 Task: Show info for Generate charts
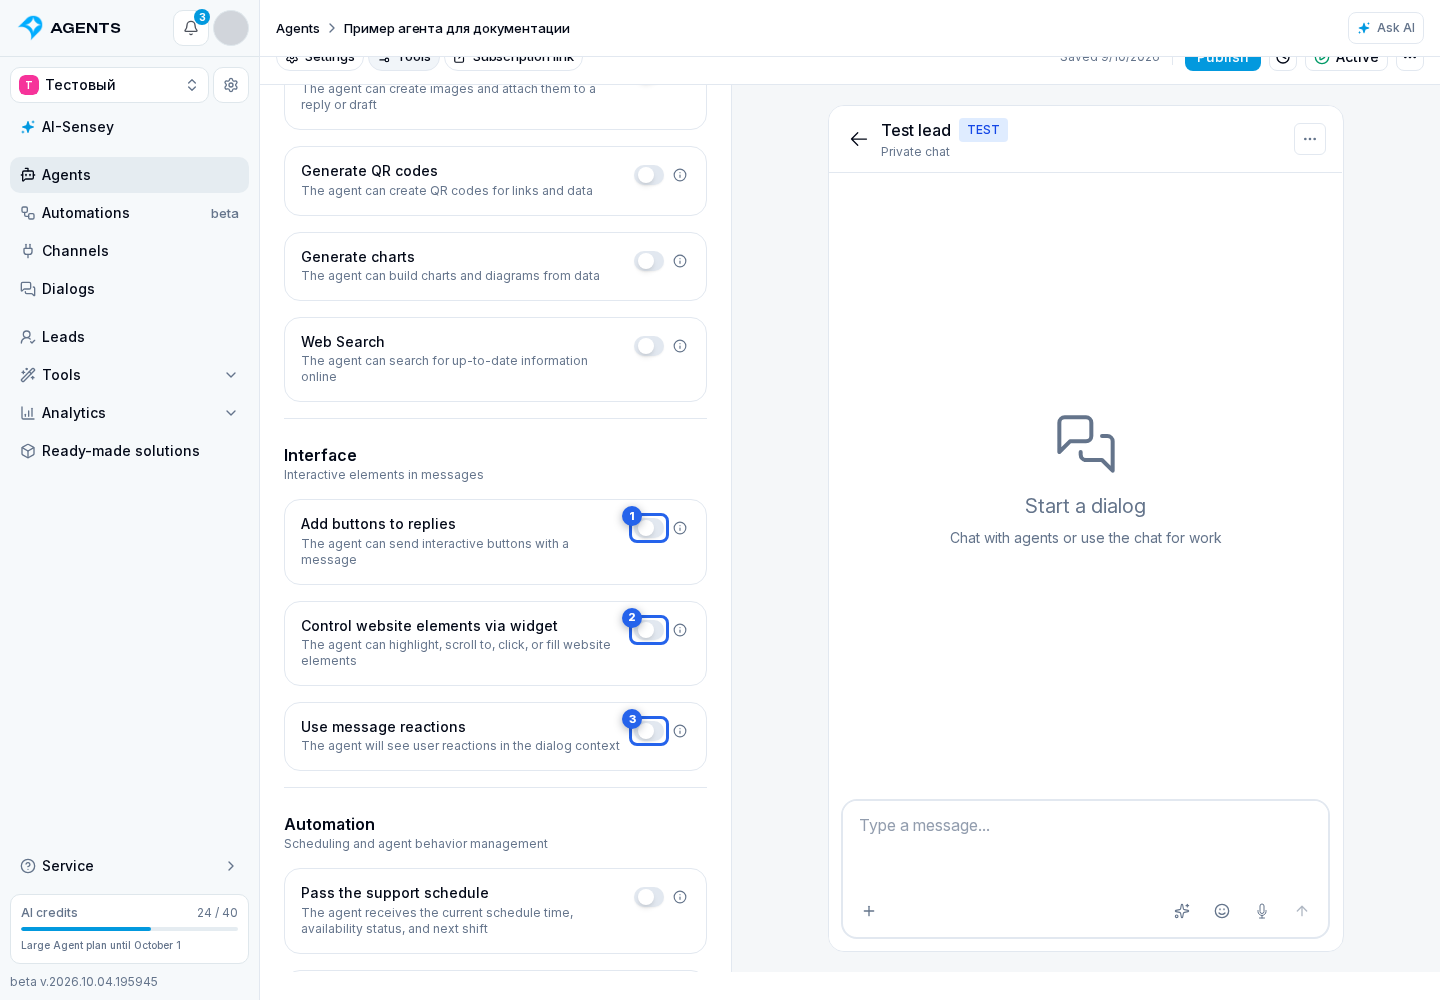click(x=680, y=261)
